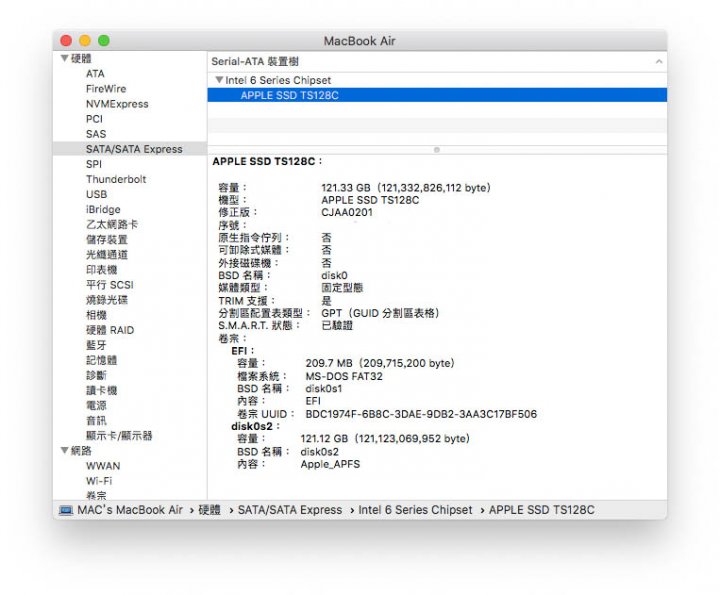This screenshot has width=720, height=595.
Task: Select SAS in the sidebar
Action: (x=96, y=134)
